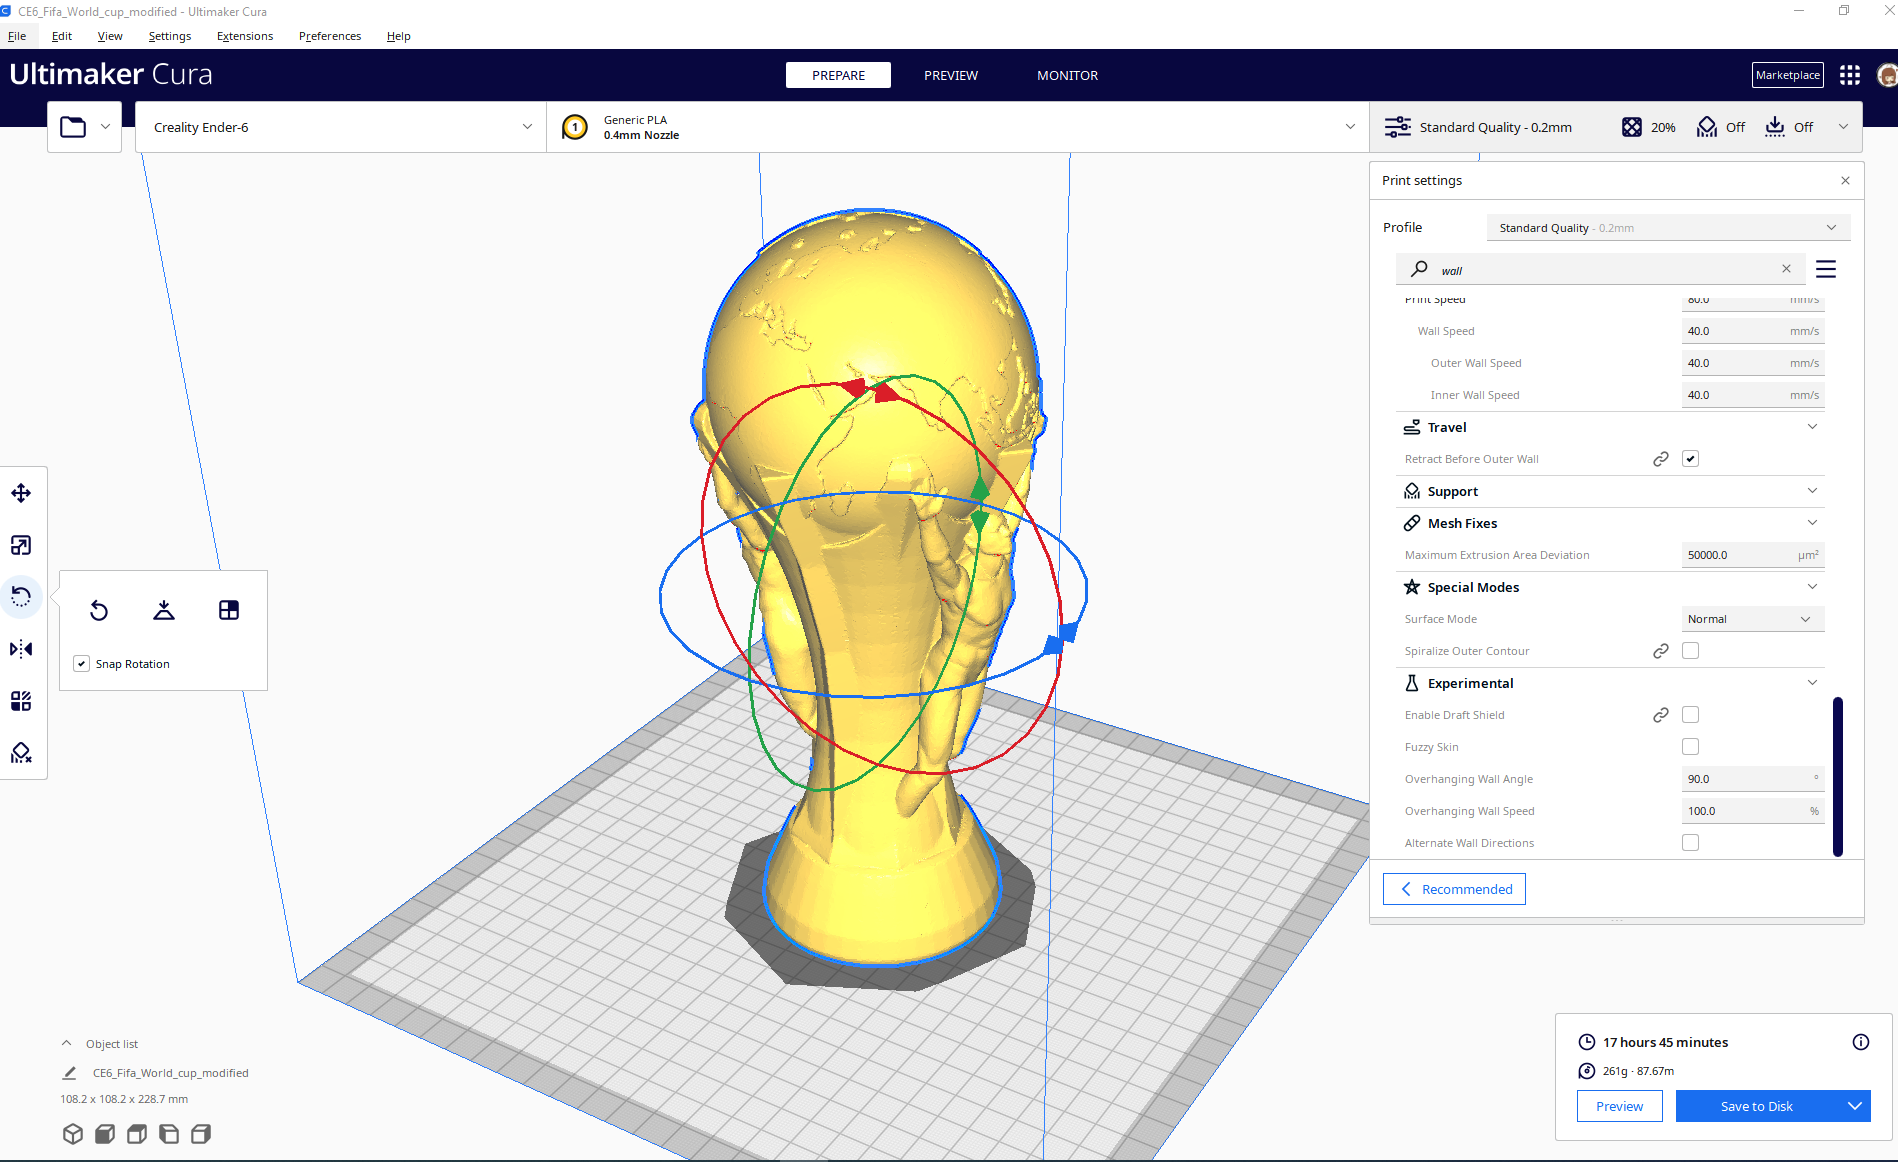1898x1162 pixels.
Task: Collapse the Experimental settings section
Action: tap(1812, 682)
